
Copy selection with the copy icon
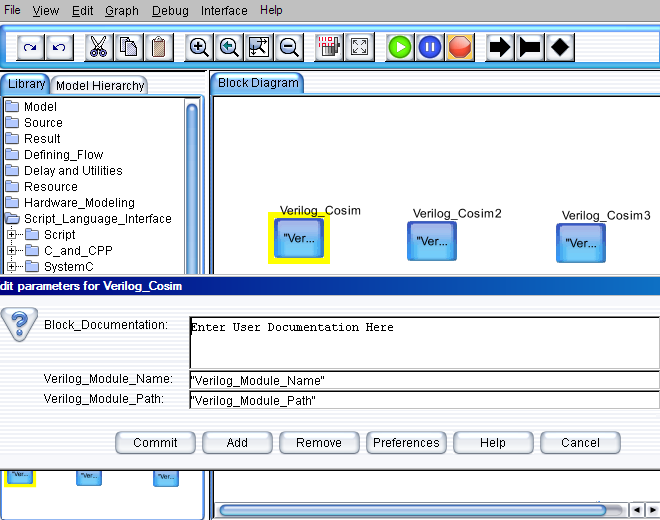point(129,47)
